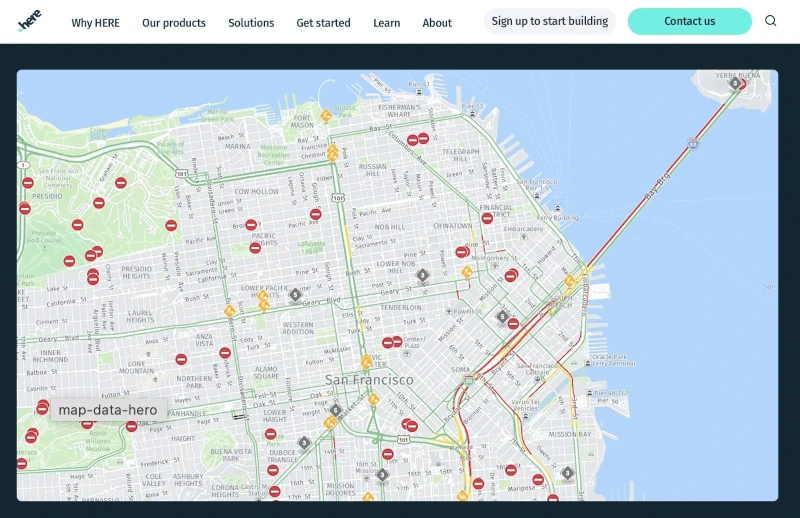Click the MISSION BAY label
Image resolution: width=800 pixels, height=518 pixels.
tap(570, 434)
